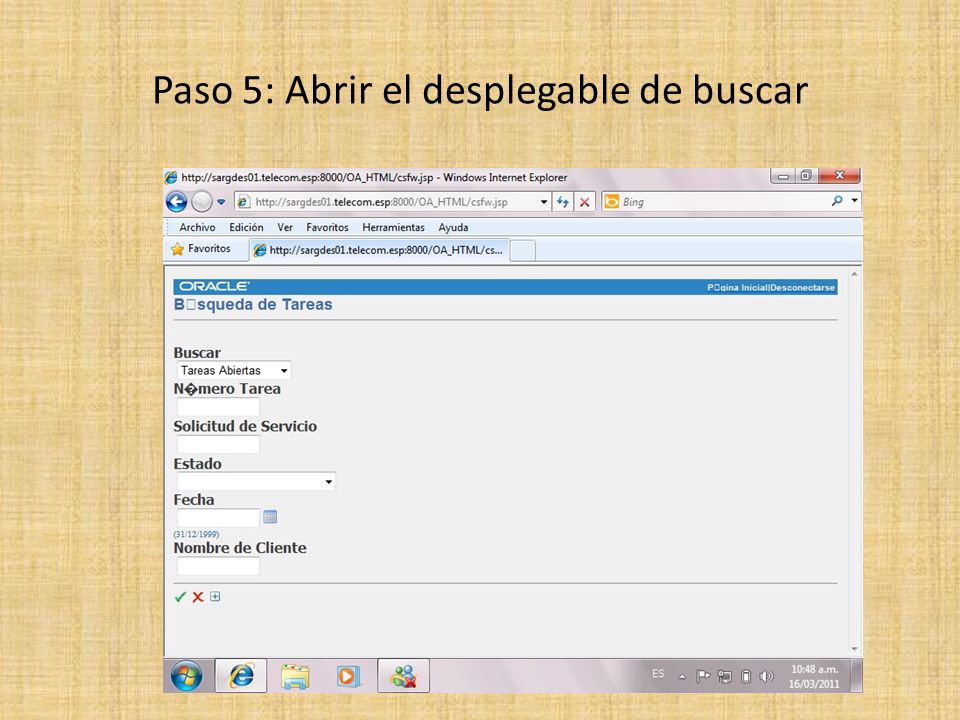Click the page scrollbar up arrow
Screen dimensions: 960x720
click(854, 274)
